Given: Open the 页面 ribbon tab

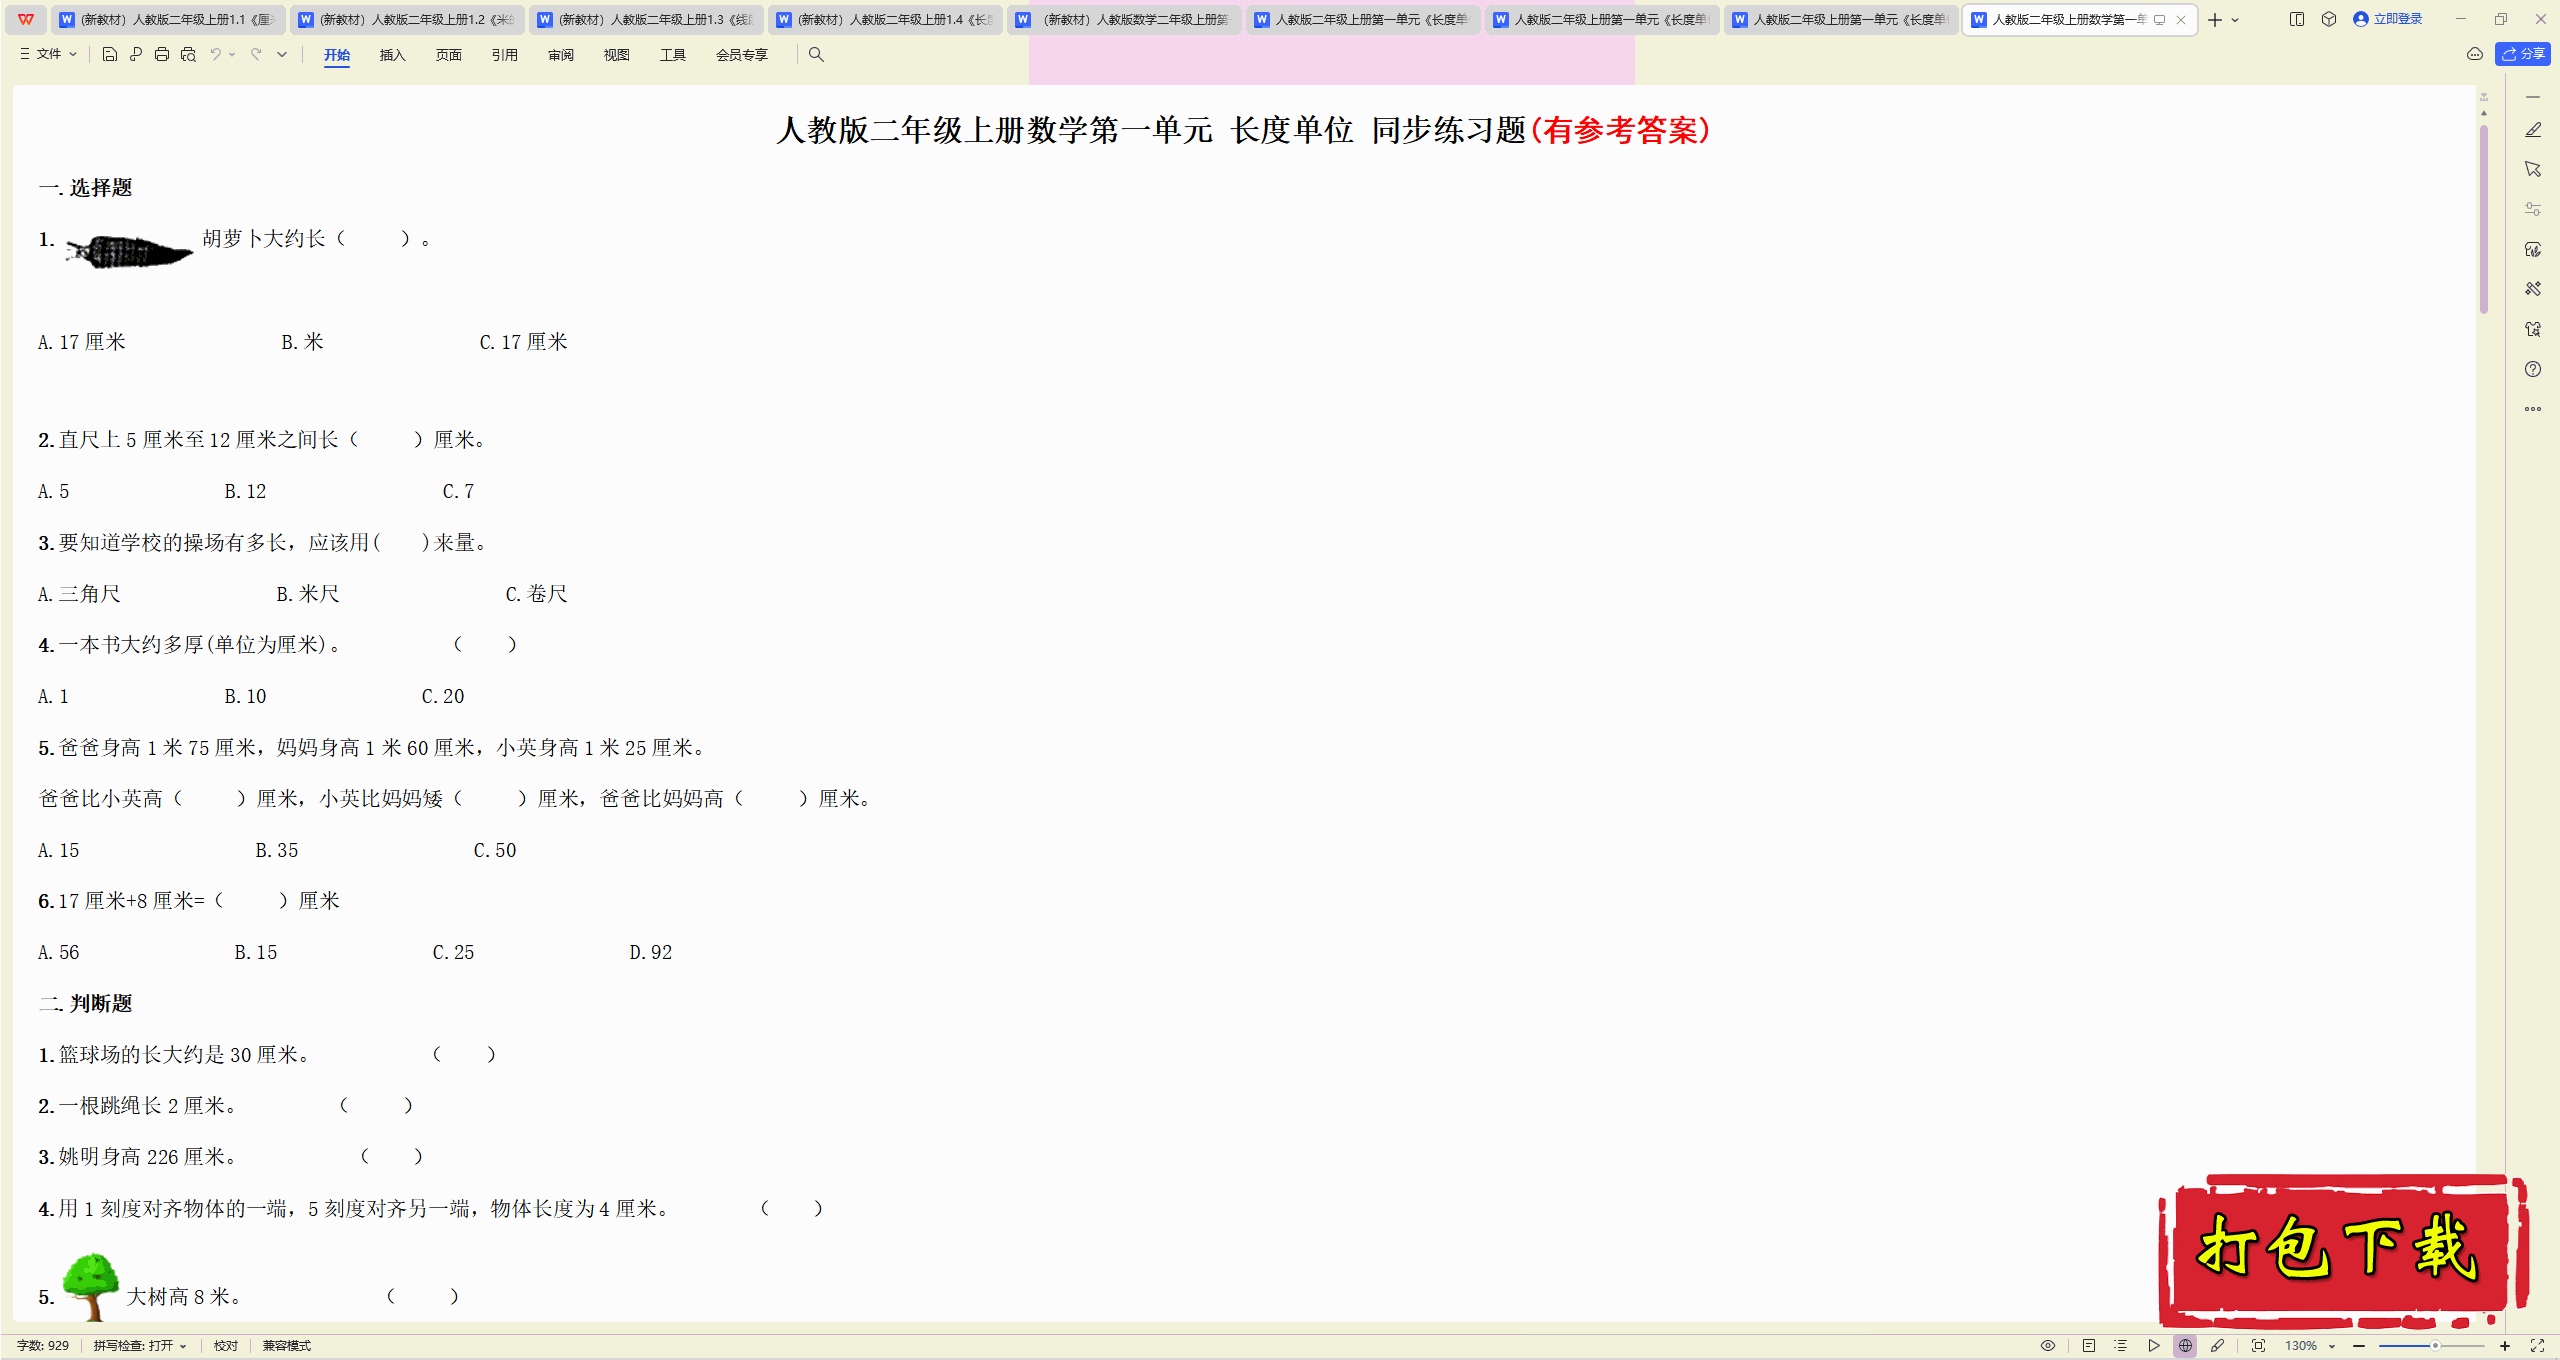Looking at the screenshot, I should point(449,55).
